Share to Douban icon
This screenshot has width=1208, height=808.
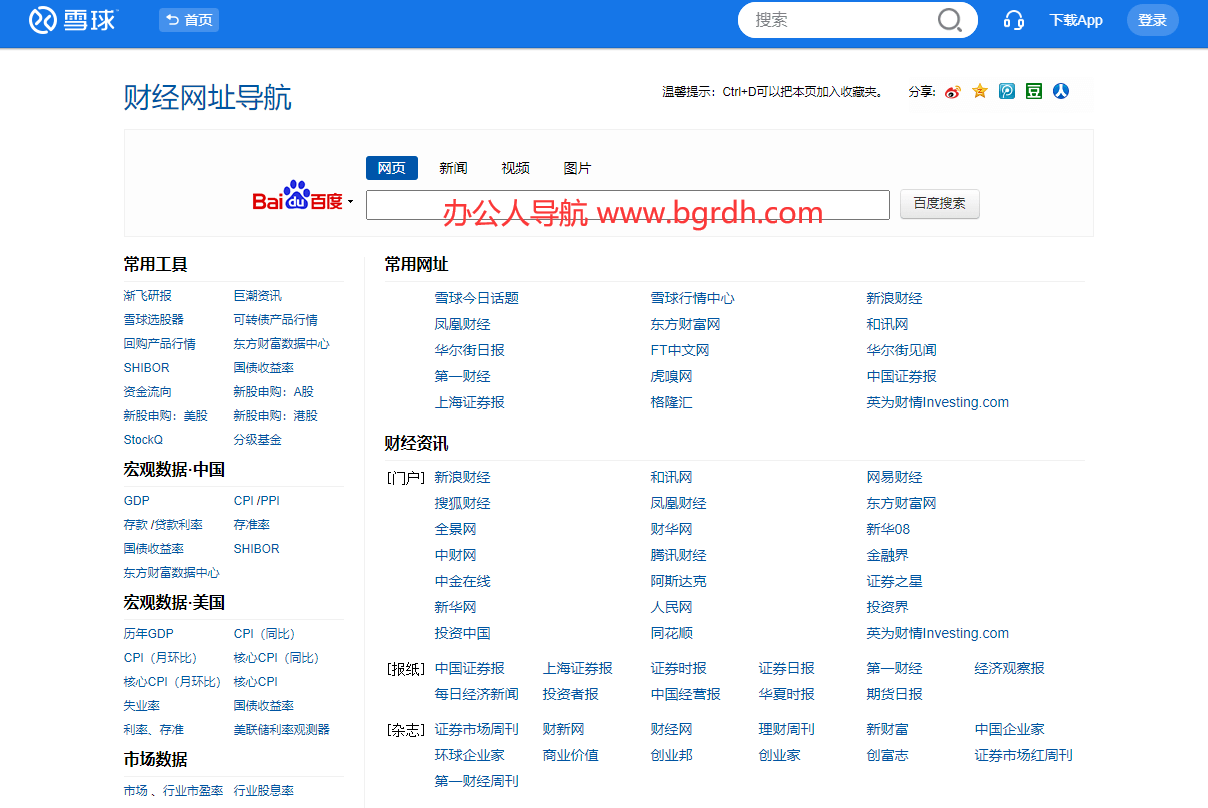(x=1034, y=91)
